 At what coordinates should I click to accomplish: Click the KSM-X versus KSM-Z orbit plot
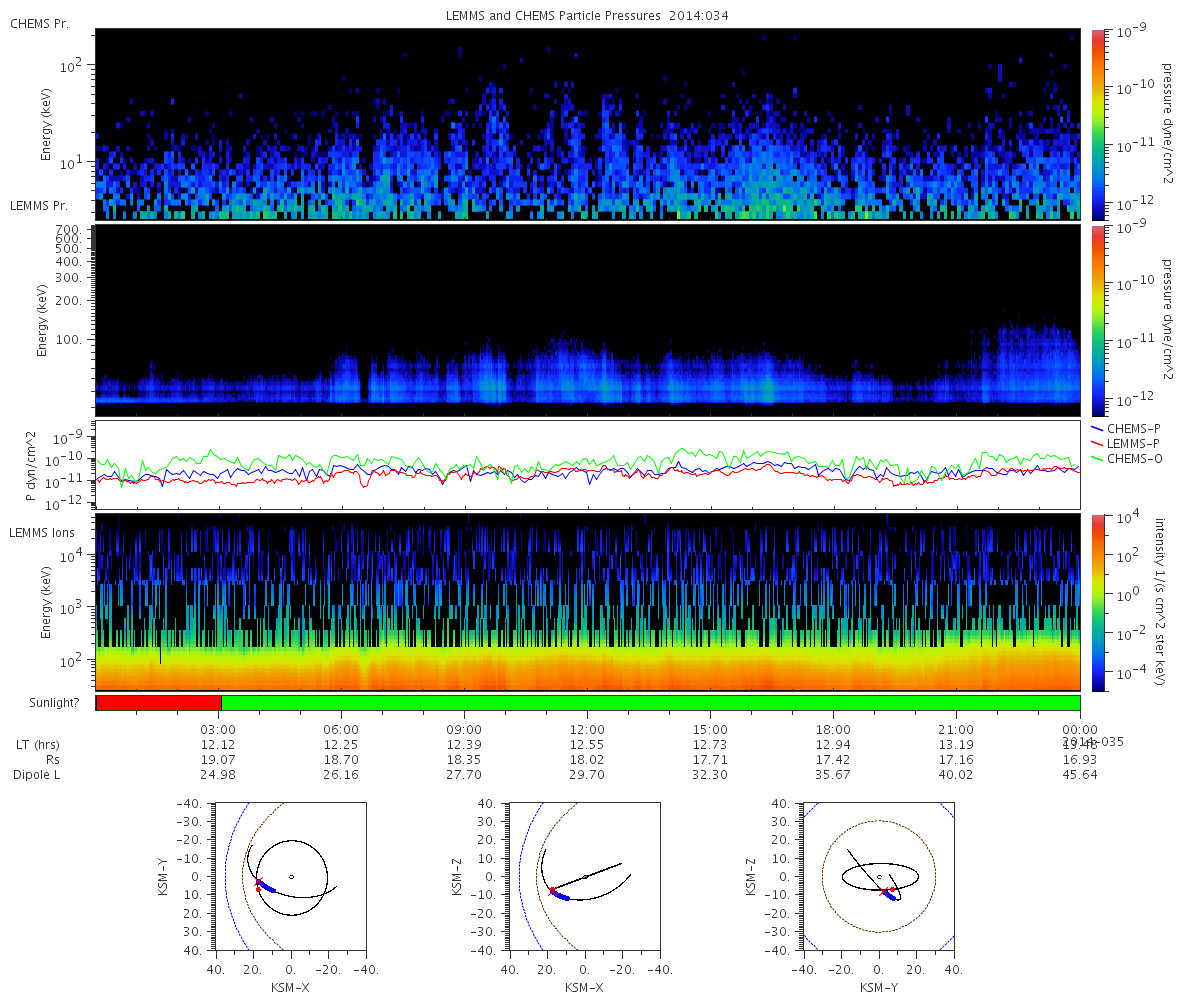point(584,876)
